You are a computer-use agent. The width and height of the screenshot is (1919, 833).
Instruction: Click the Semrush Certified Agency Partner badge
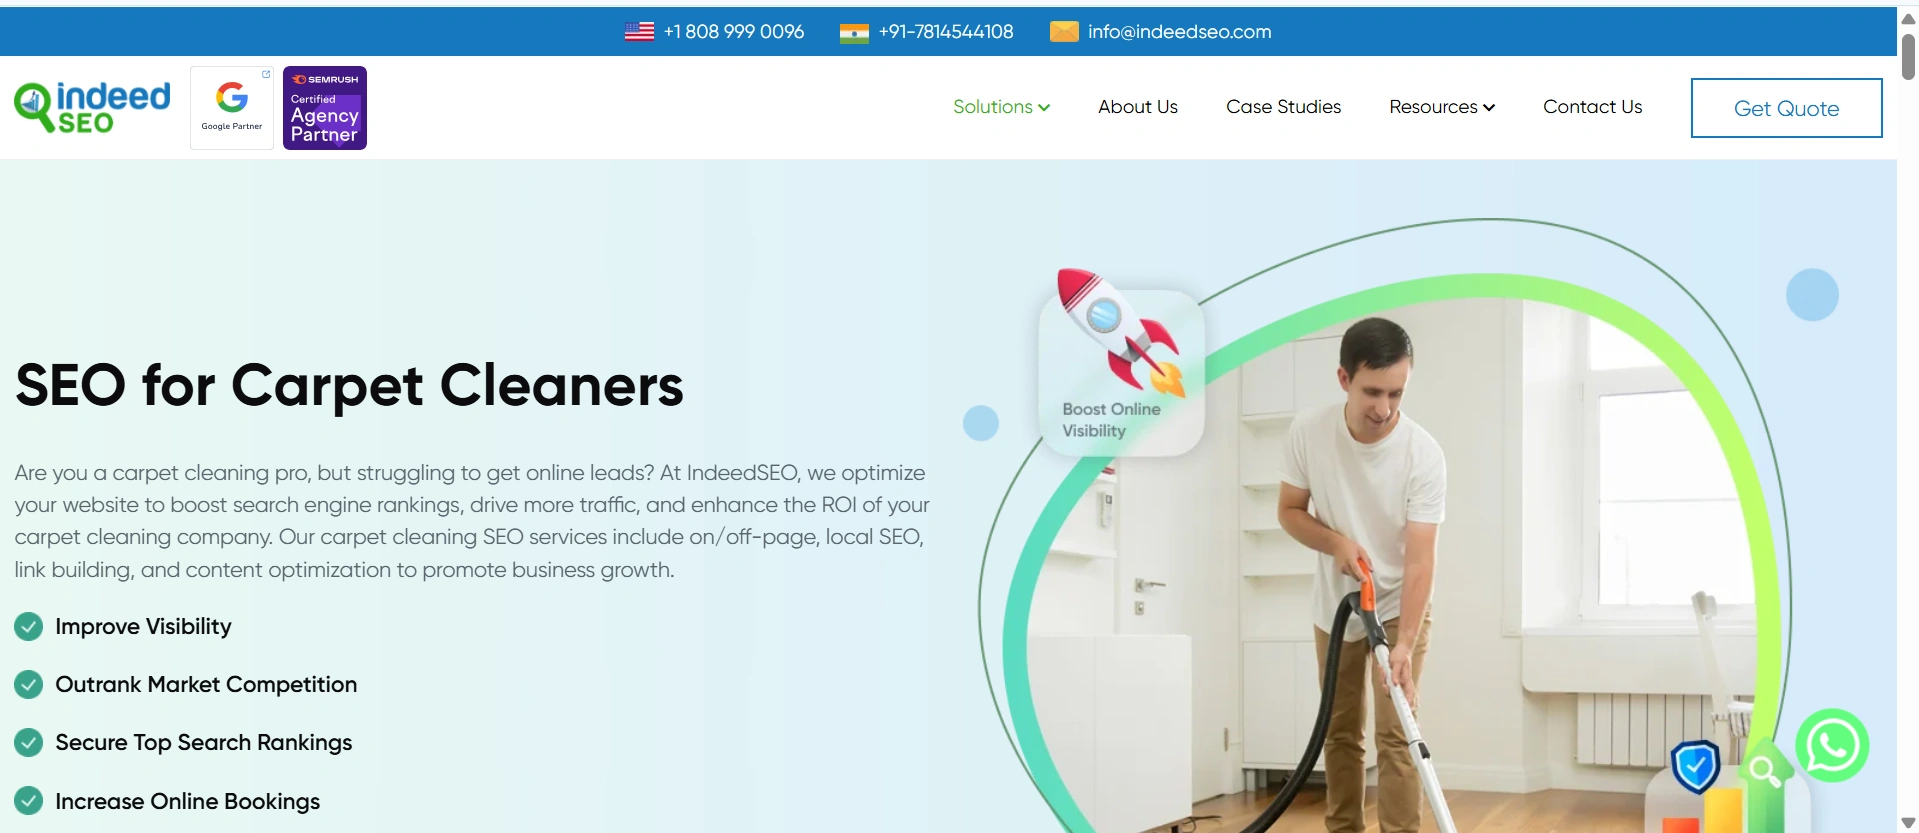pos(325,108)
